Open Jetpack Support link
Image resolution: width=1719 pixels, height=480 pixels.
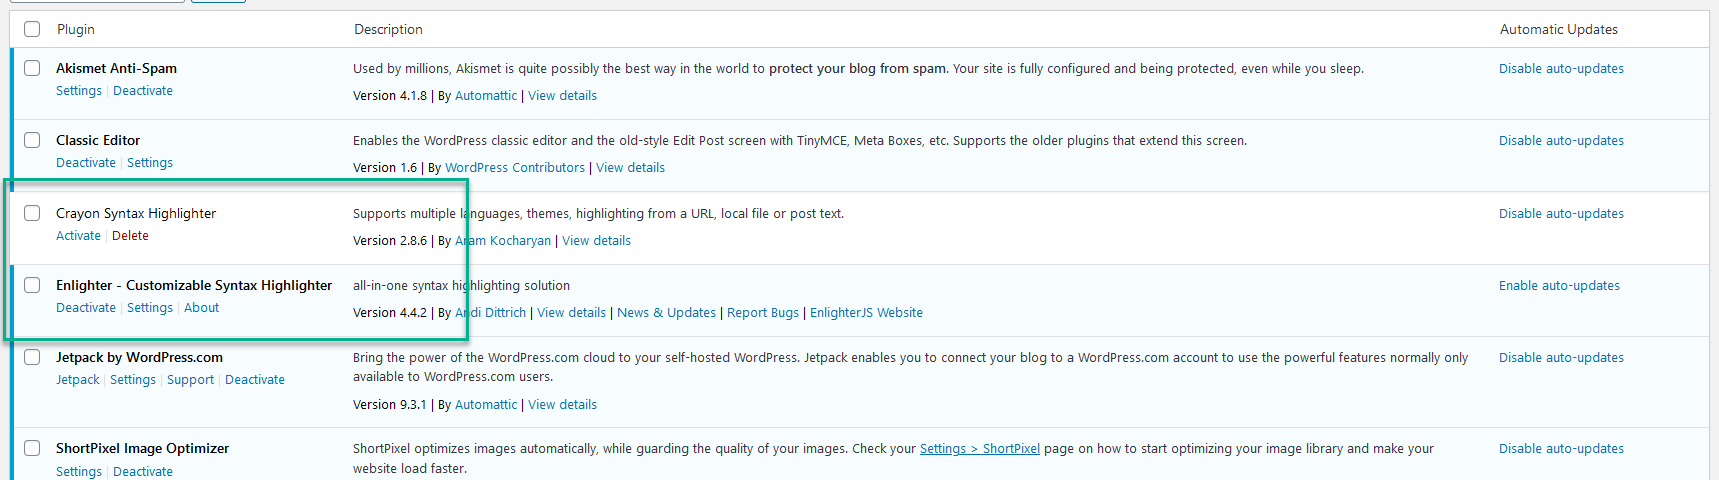click(190, 380)
